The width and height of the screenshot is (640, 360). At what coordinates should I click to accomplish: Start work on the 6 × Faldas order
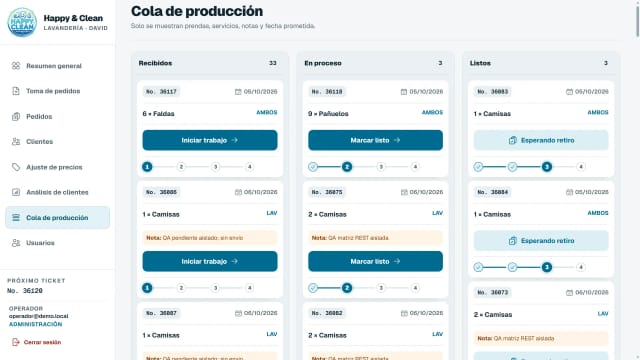pyautogui.click(x=210, y=140)
